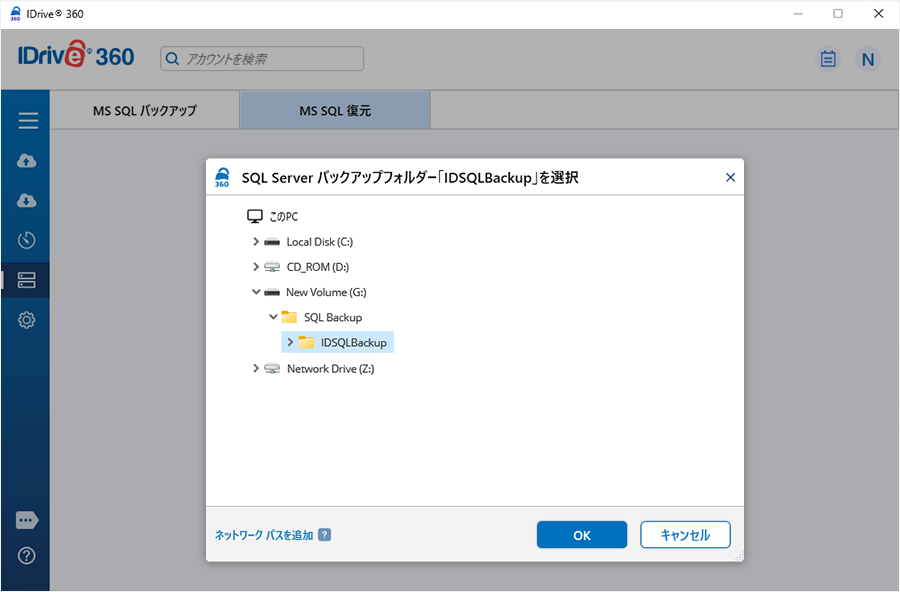Select the IDSQLBackup folder label
The height and width of the screenshot is (592, 900).
click(354, 342)
